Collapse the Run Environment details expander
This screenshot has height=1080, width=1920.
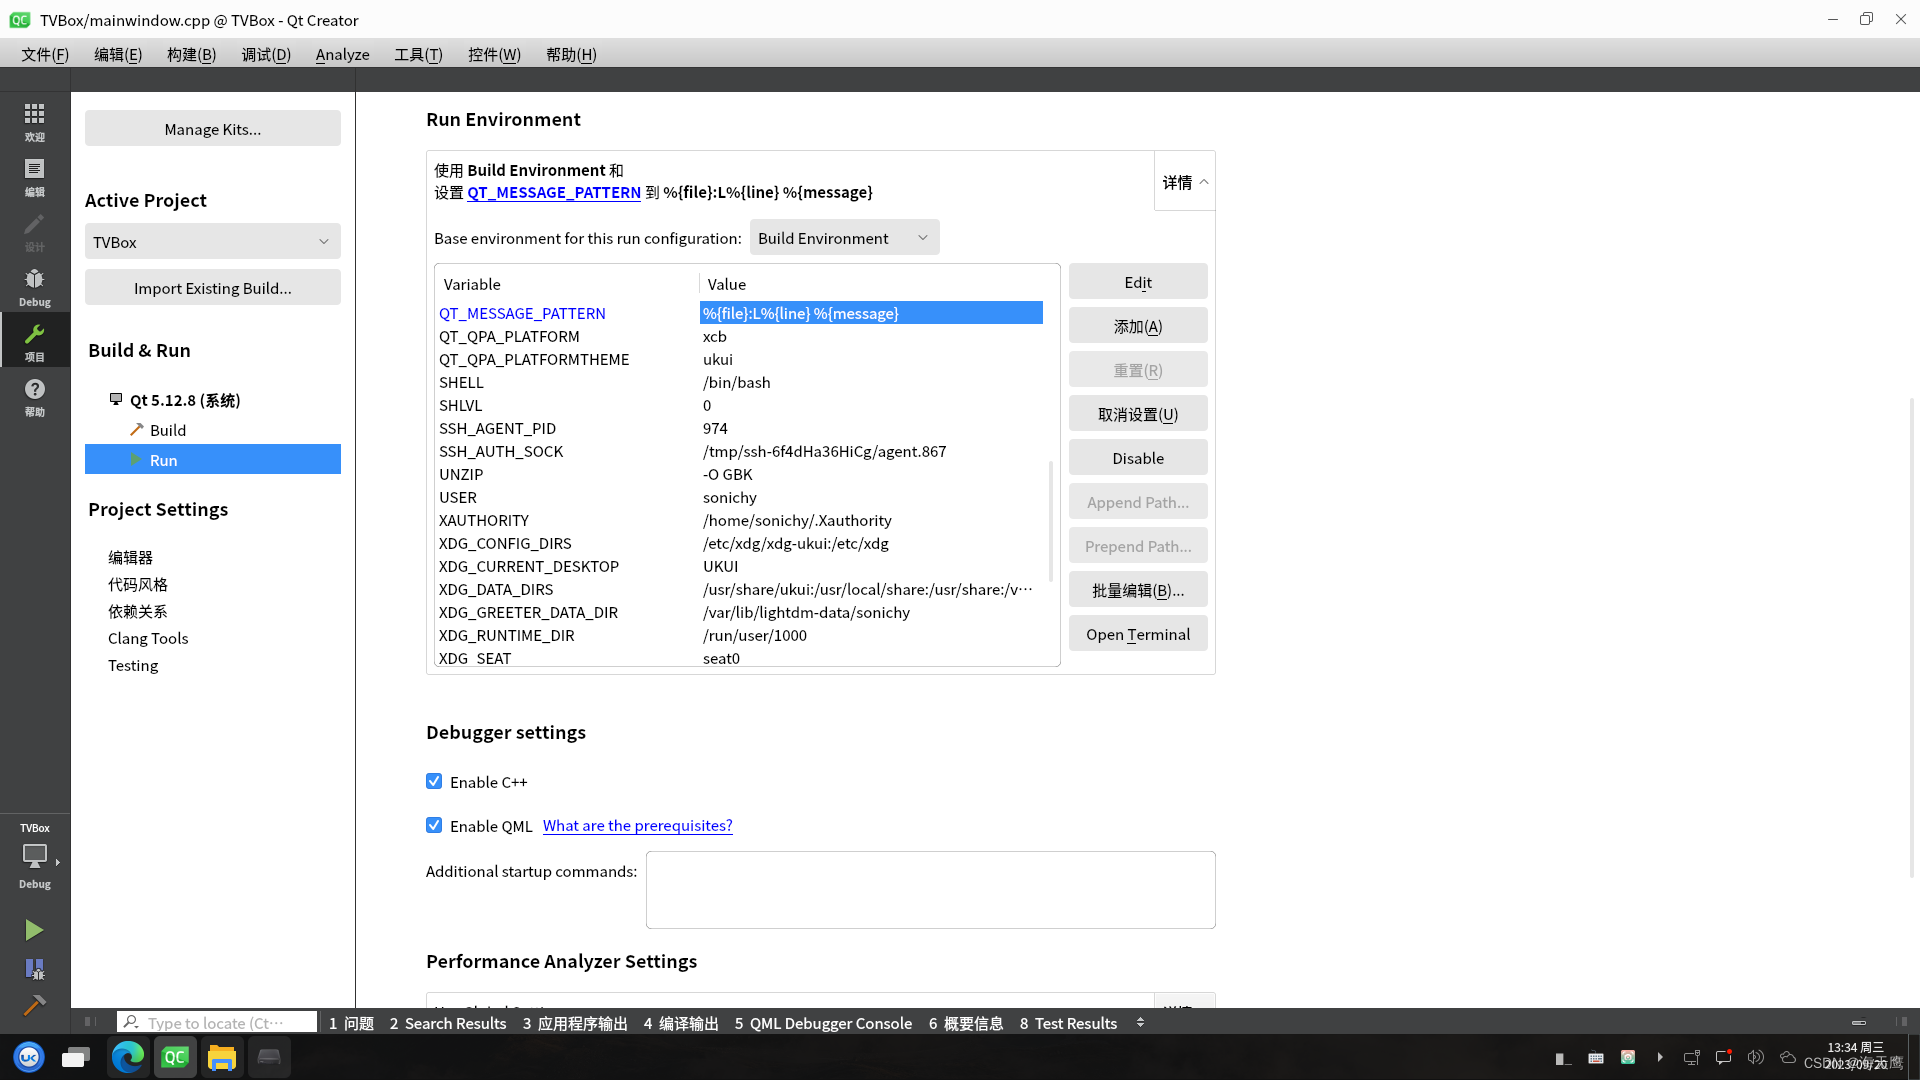(x=1185, y=182)
